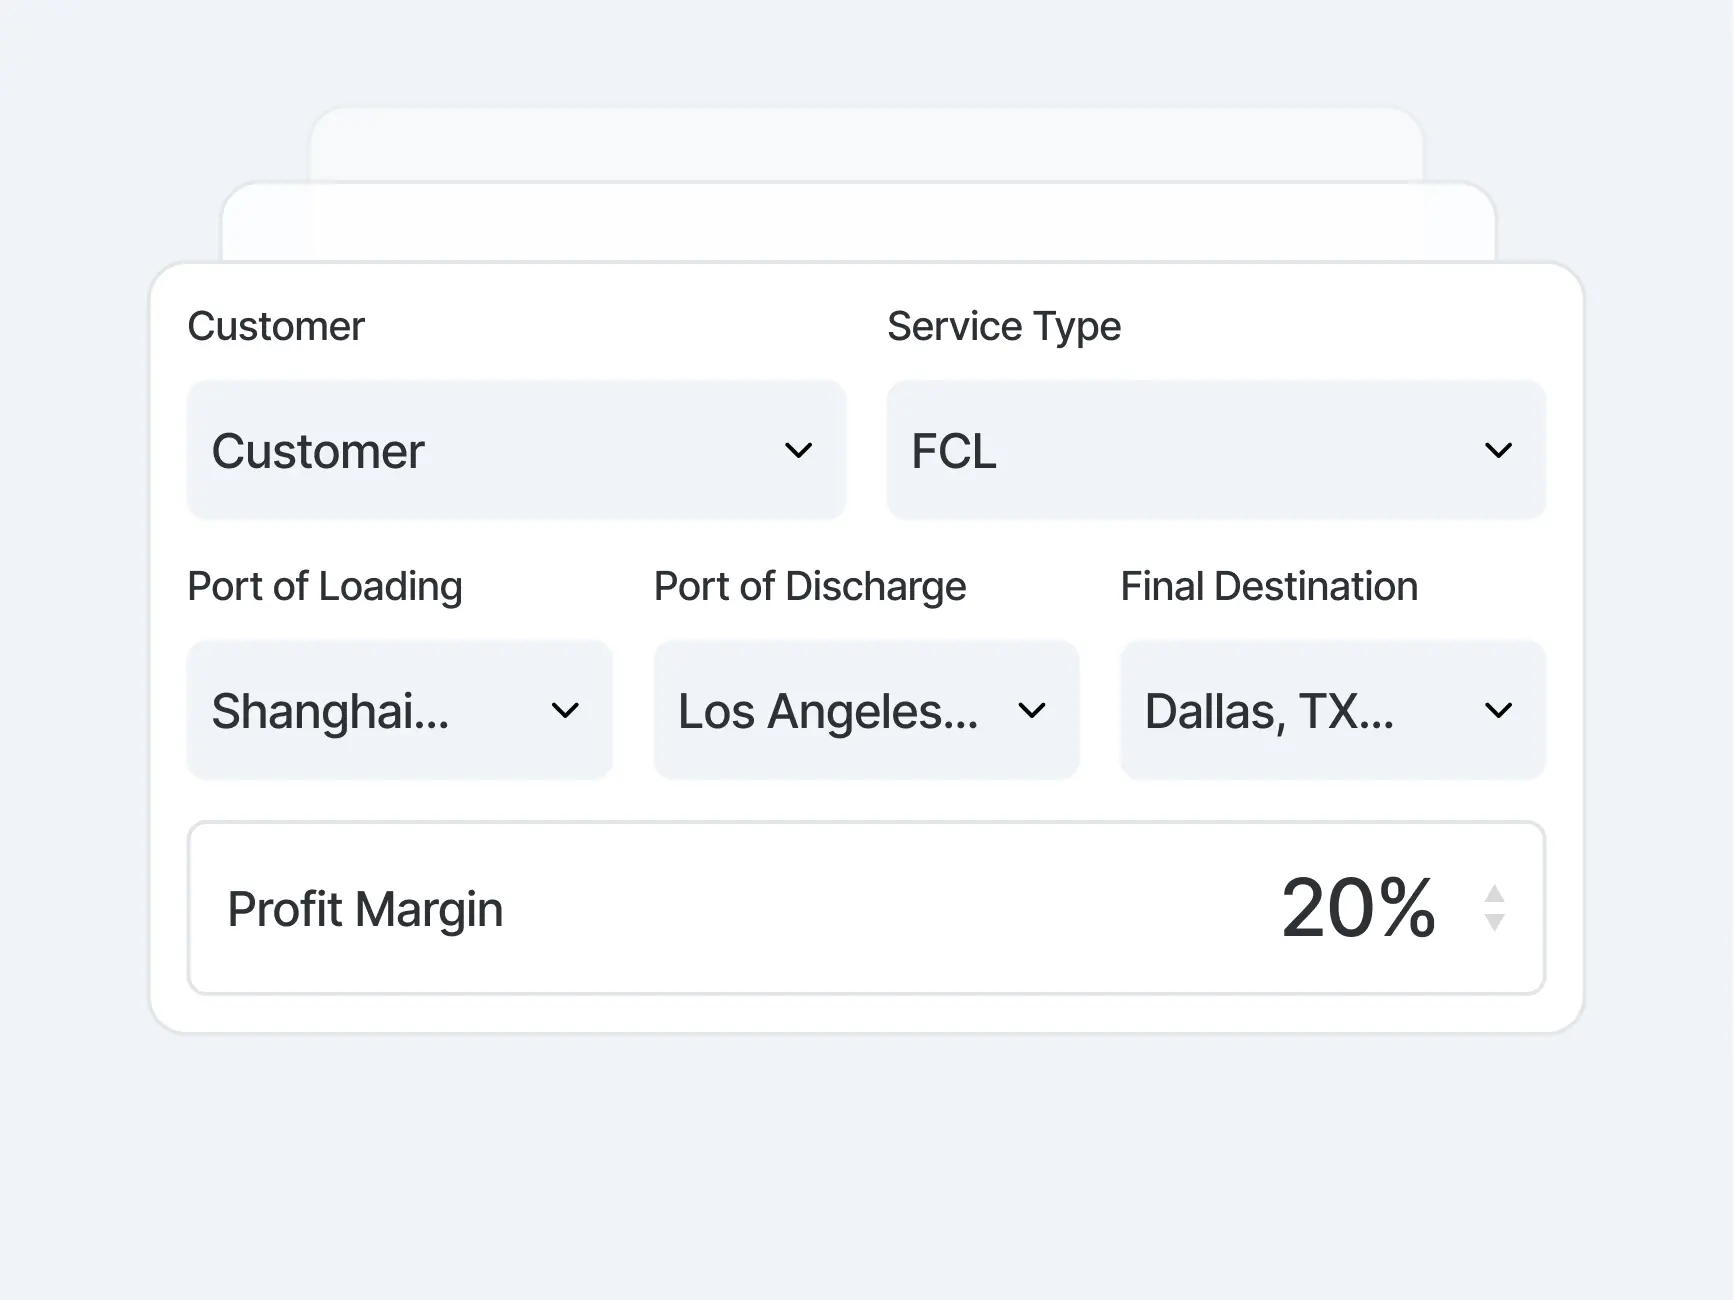The image size is (1734, 1300).
Task: Click the chevron next to Shanghai
Action: point(565,711)
